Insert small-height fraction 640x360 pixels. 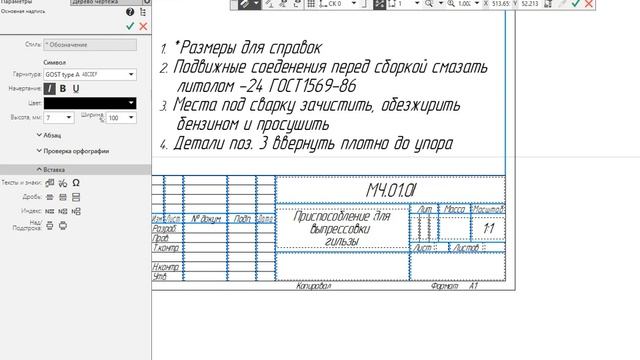tap(49, 197)
